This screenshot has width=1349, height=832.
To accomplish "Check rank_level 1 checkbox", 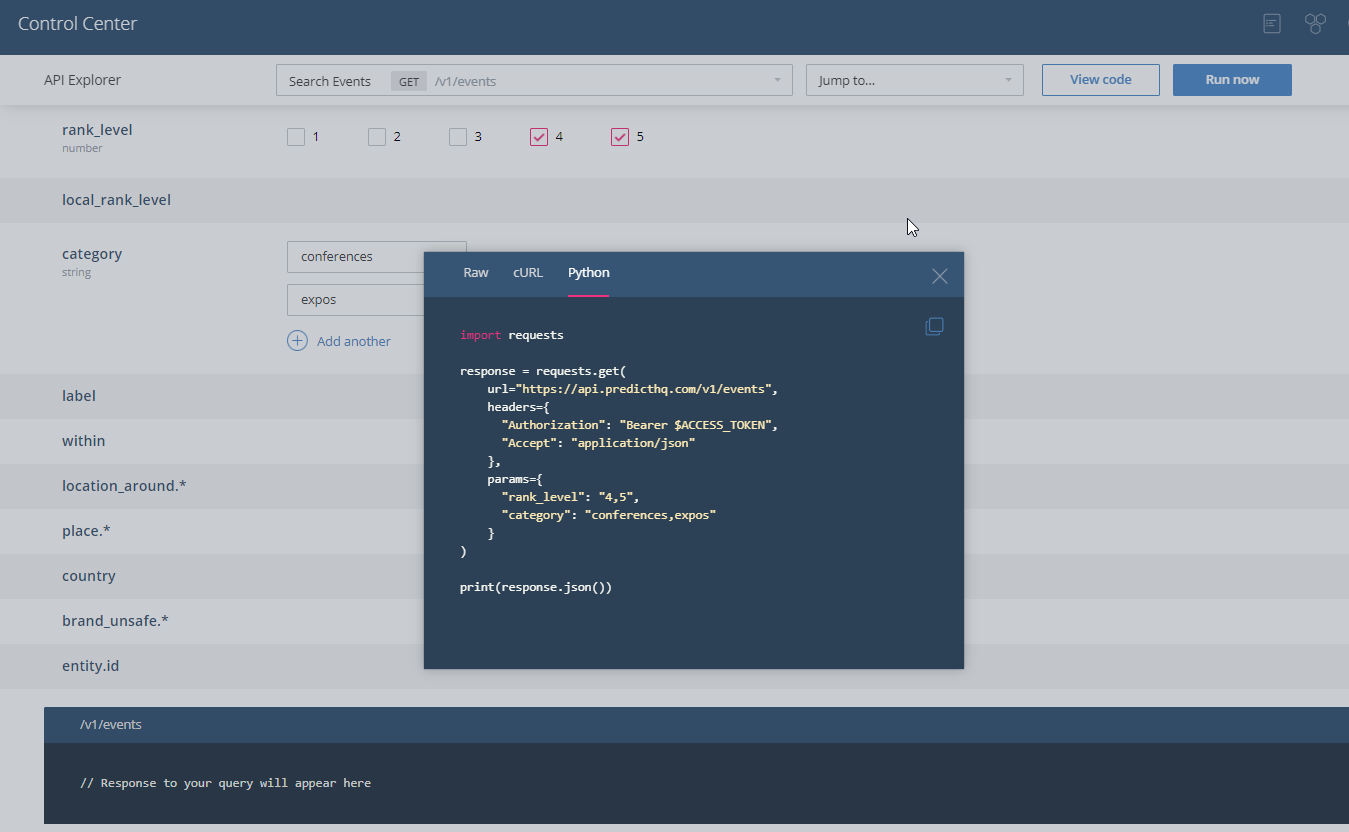I will [x=296, y=137].
